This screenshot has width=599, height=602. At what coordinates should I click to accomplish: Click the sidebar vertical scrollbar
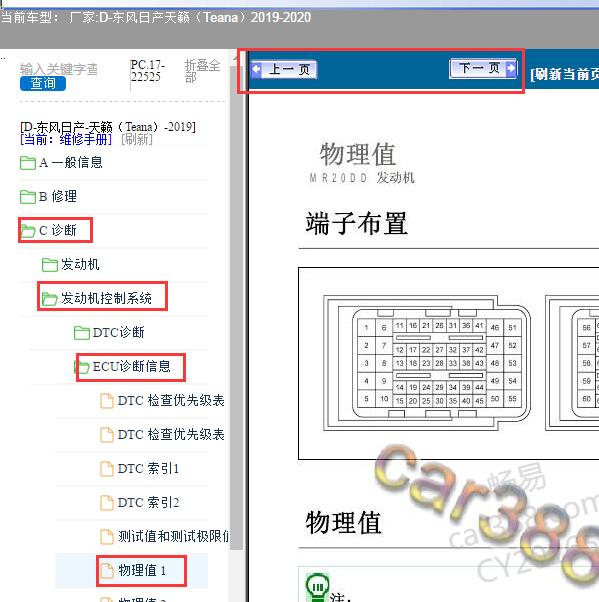click(x=236, y=307)
